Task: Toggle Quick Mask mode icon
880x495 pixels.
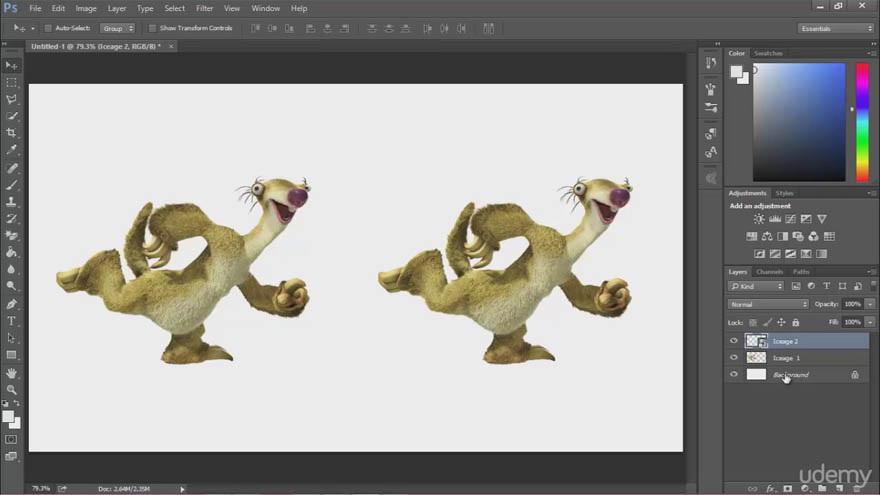Action: (x=11, y=439)
